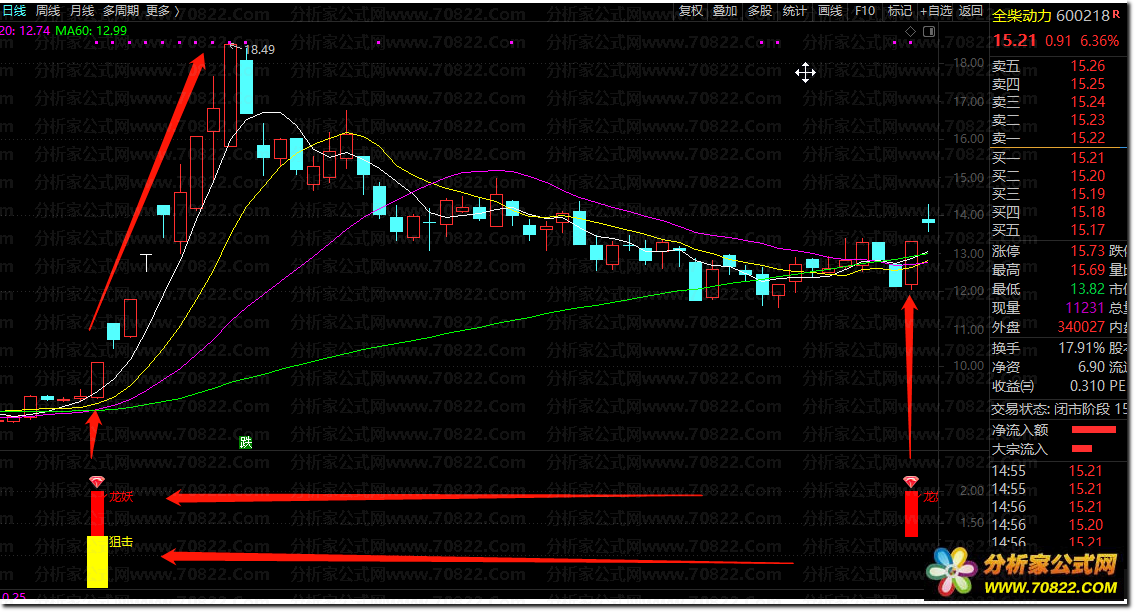Viewport: 1136px width, 612px height.
Task: Click the 分析家公式网 flower logo icon
Action: click(952, 571)
